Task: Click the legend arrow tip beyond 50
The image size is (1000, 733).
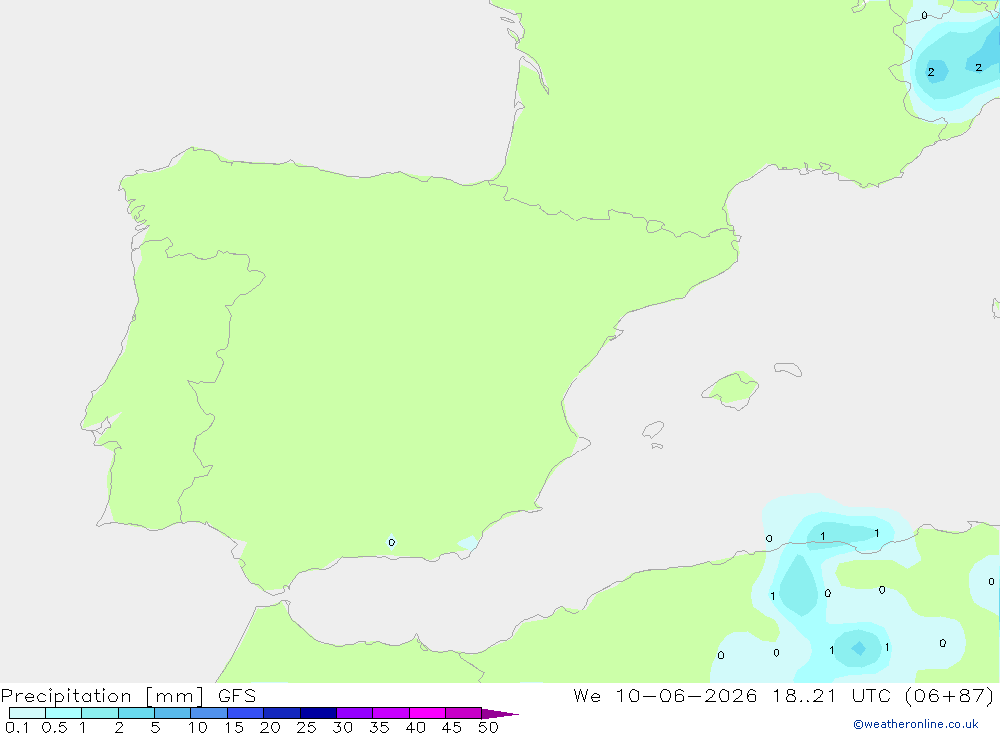Action: 501,713
